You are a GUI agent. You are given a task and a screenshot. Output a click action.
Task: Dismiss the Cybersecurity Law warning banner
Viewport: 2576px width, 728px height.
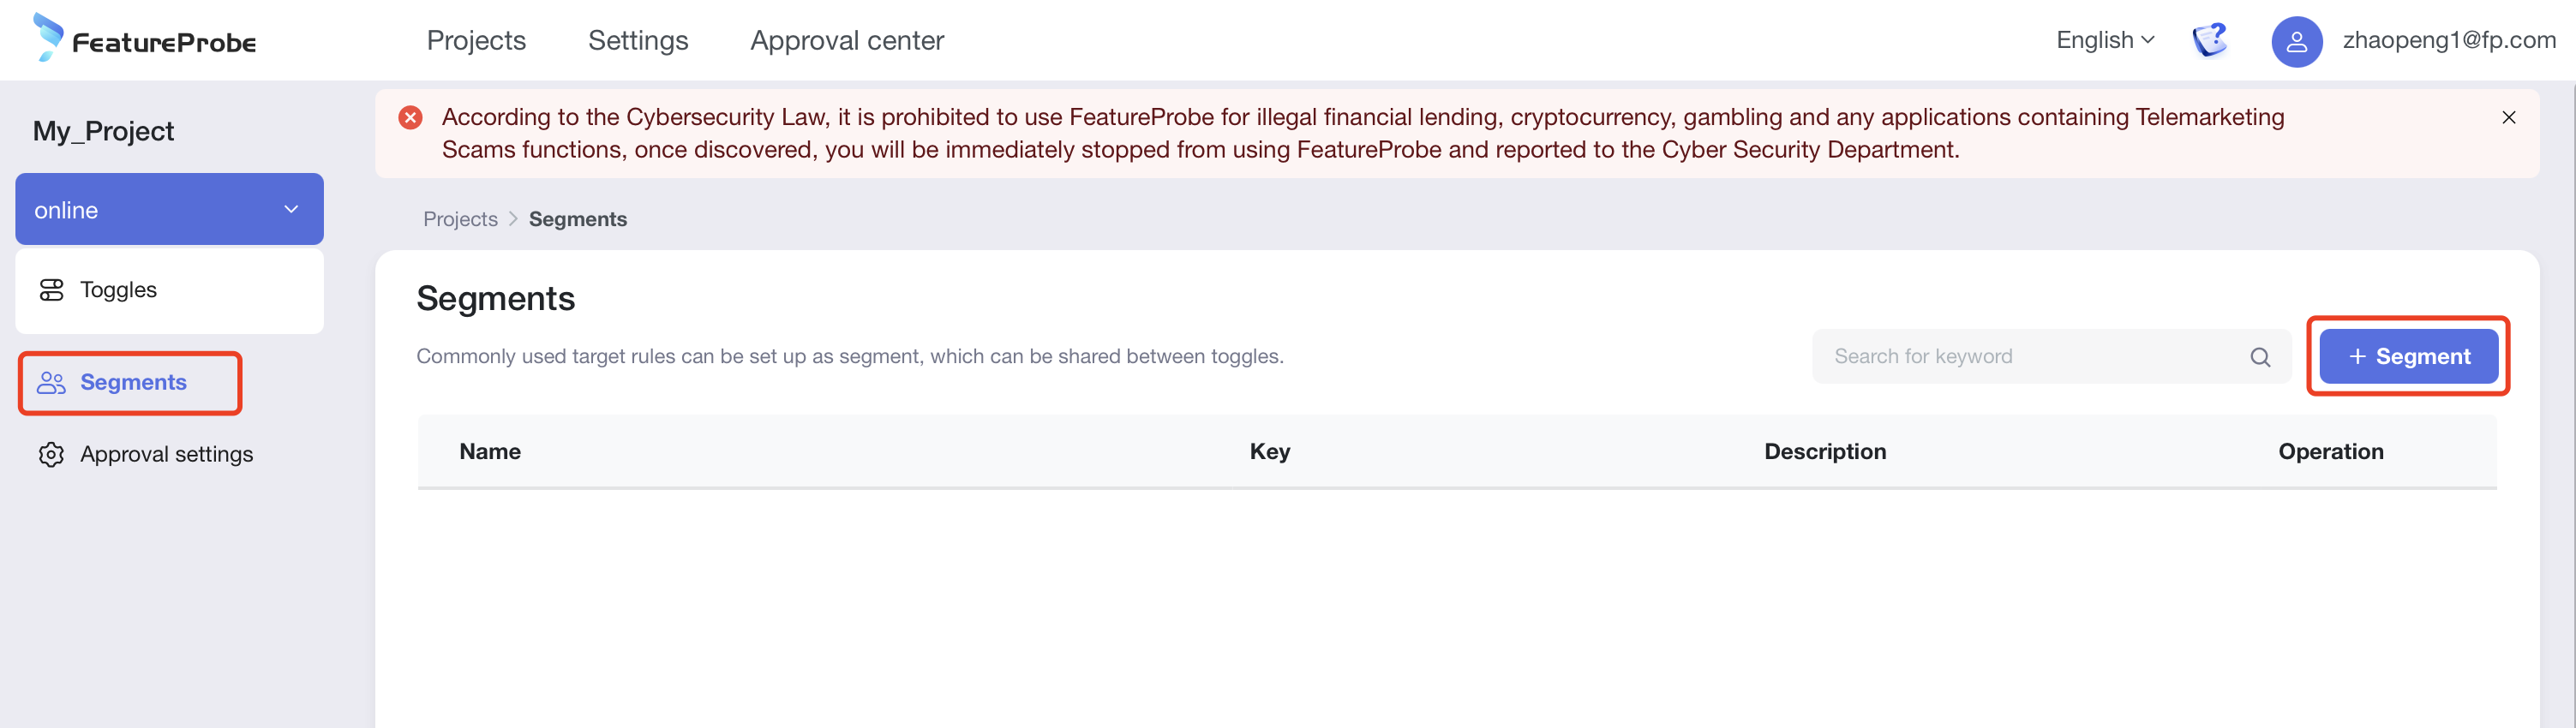(2508, 117)
